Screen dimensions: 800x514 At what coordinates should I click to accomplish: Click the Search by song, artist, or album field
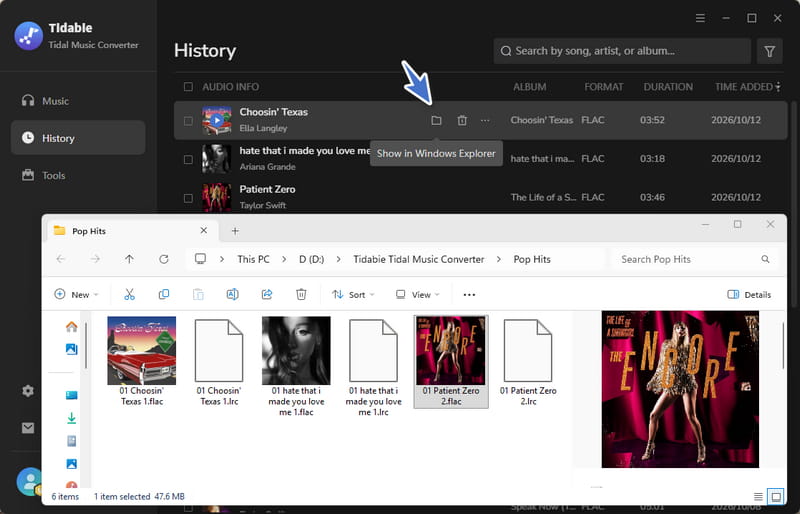pyautogui.click(x=622, y=51)
